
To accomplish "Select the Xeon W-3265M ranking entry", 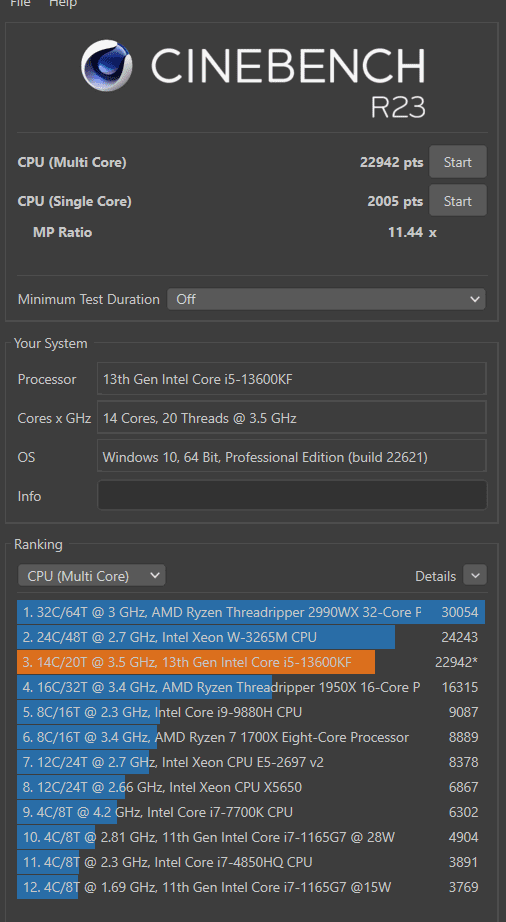I will click(x=251, y=637).
